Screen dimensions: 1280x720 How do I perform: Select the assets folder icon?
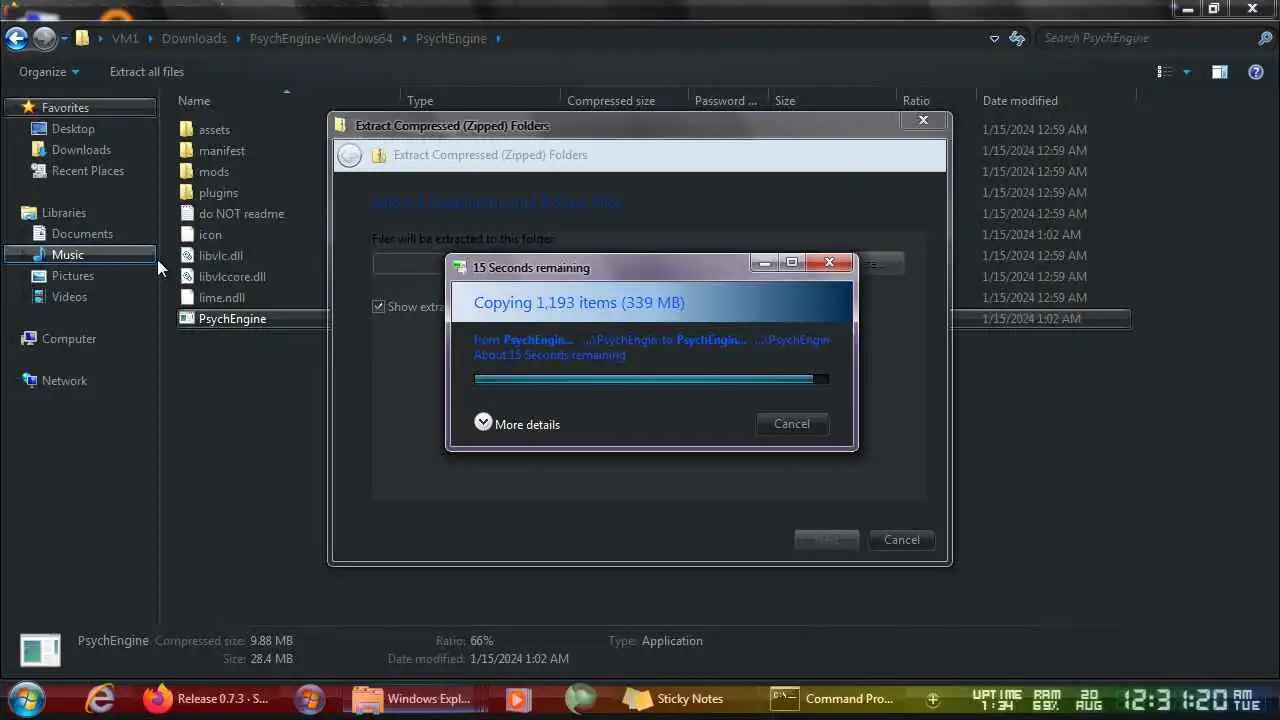[187, 129]
